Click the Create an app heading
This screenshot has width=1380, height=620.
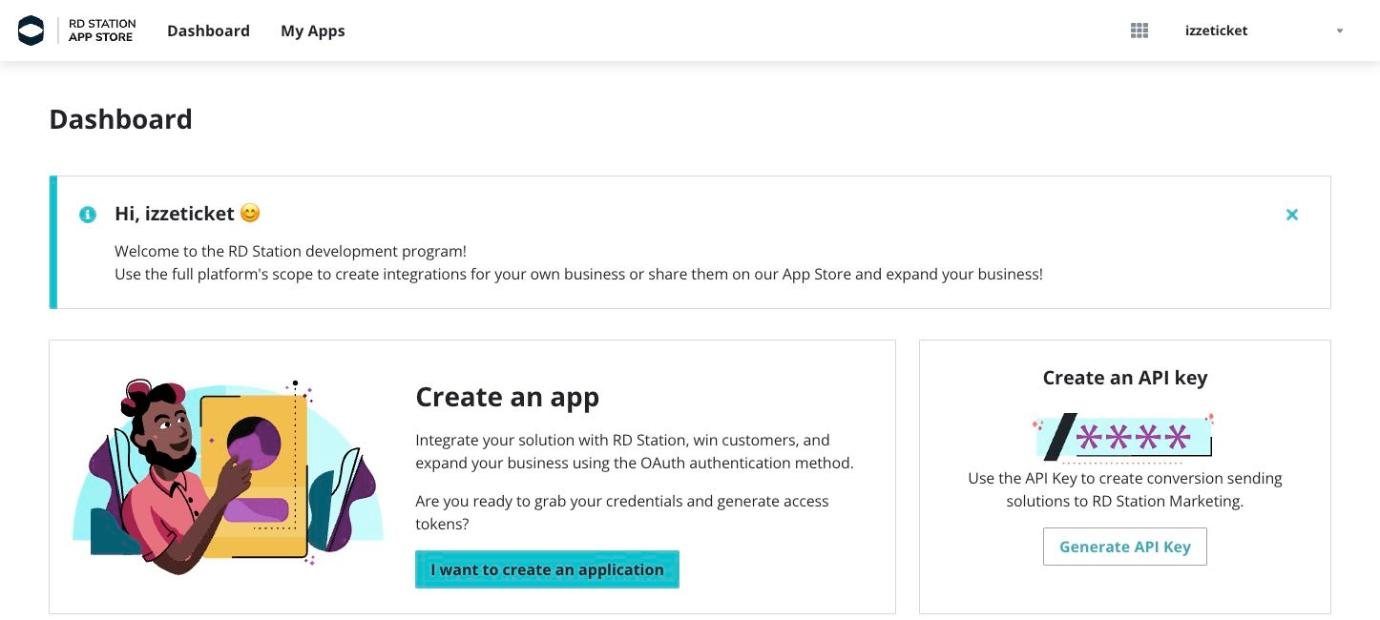[507, 397]
